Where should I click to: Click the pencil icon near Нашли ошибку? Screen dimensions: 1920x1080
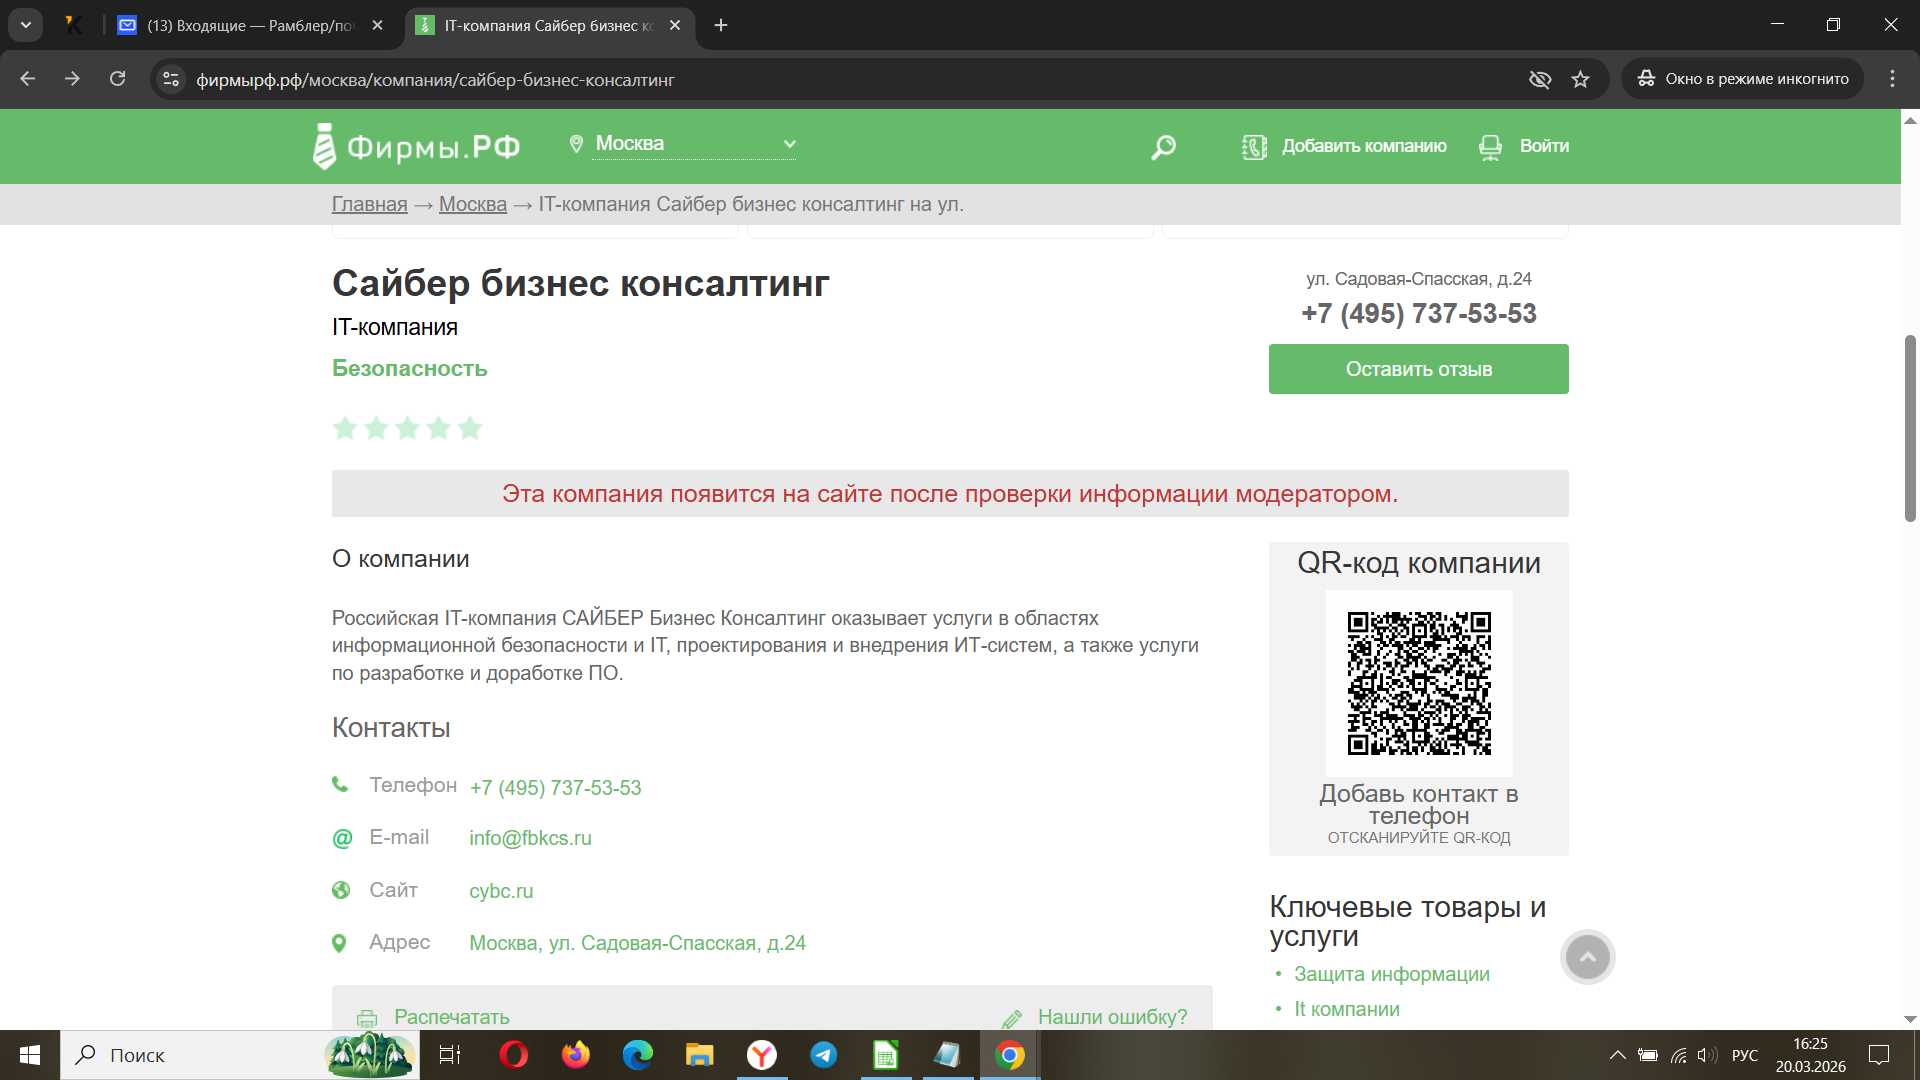[x=1012, y=1018]
